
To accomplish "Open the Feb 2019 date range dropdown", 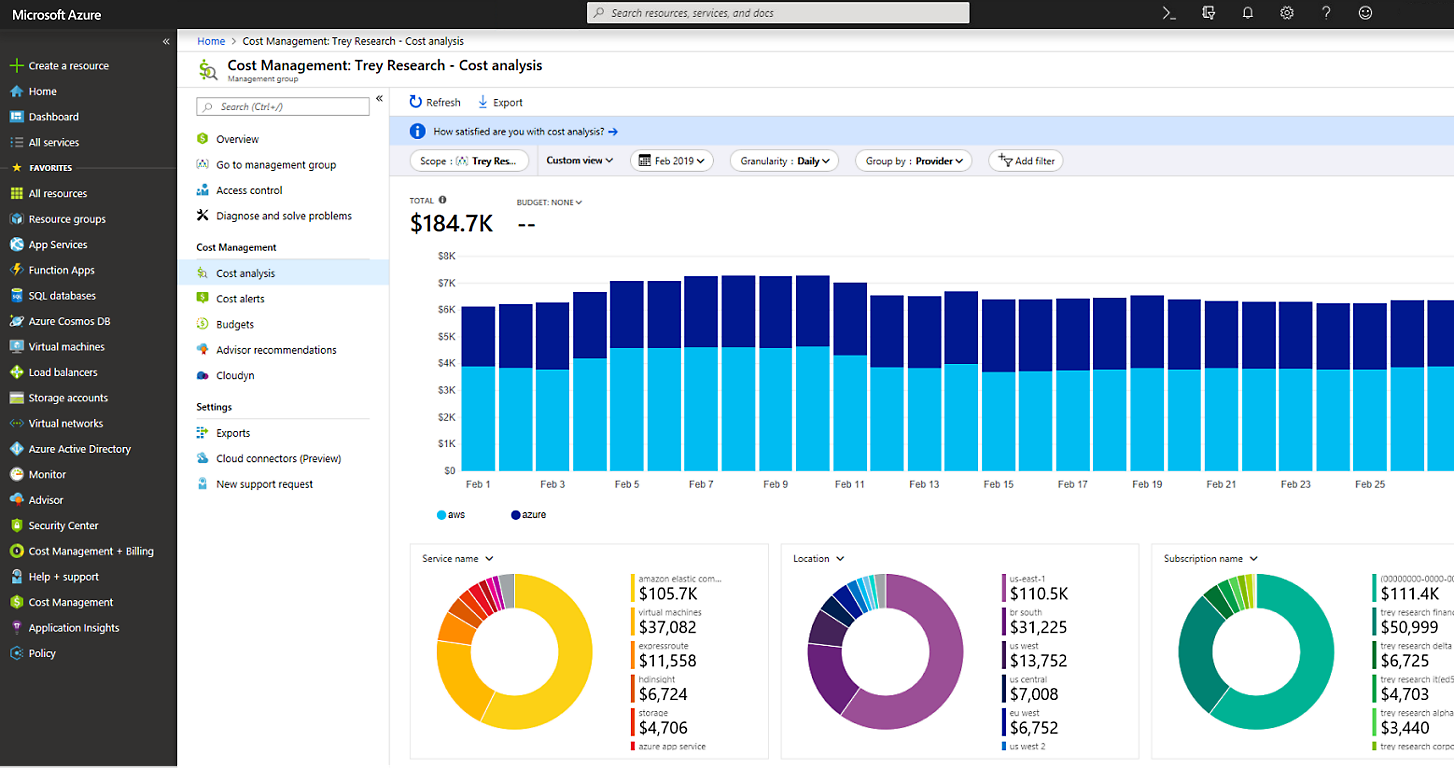I will pos(671,161).
